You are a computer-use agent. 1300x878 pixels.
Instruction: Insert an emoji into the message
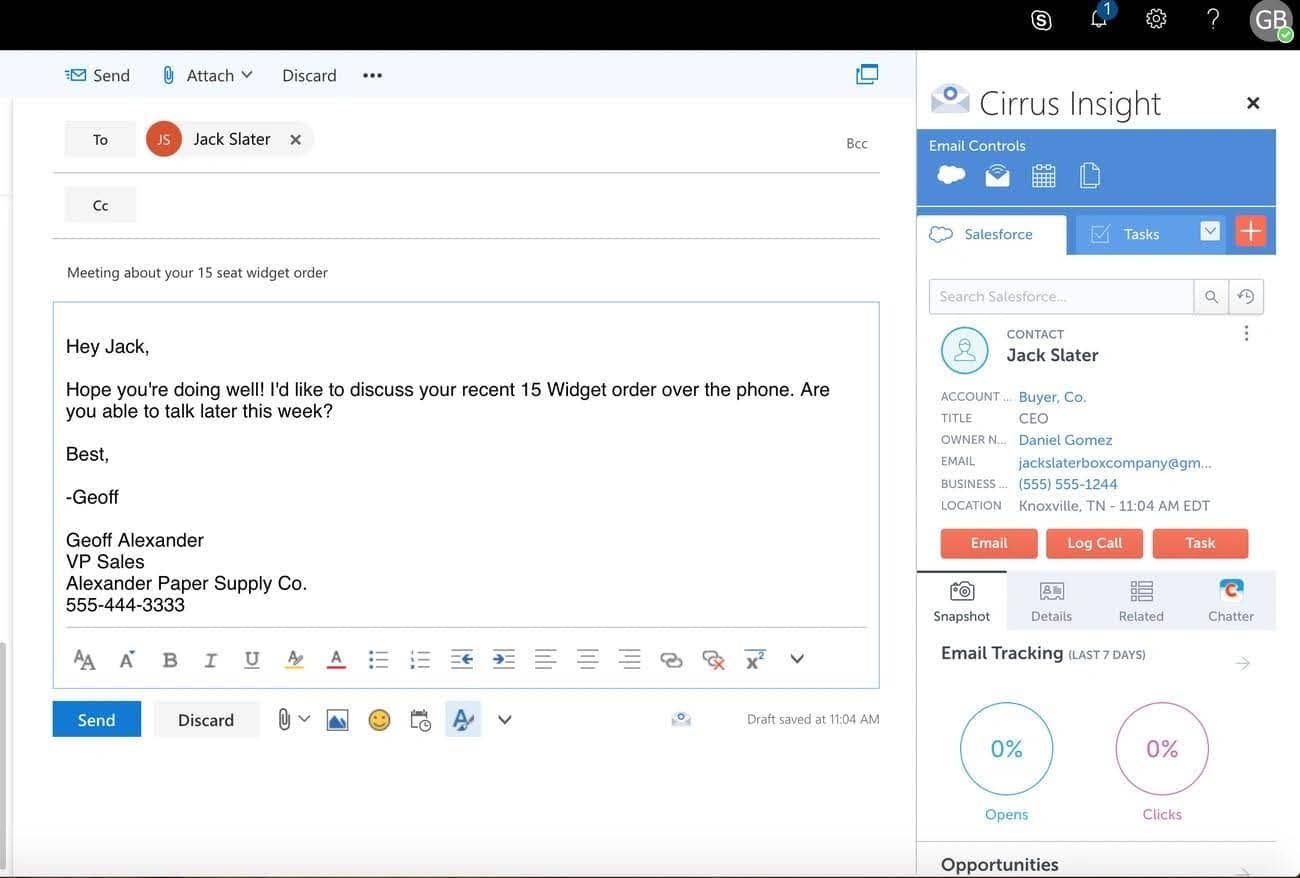click(x=379, y=717)
